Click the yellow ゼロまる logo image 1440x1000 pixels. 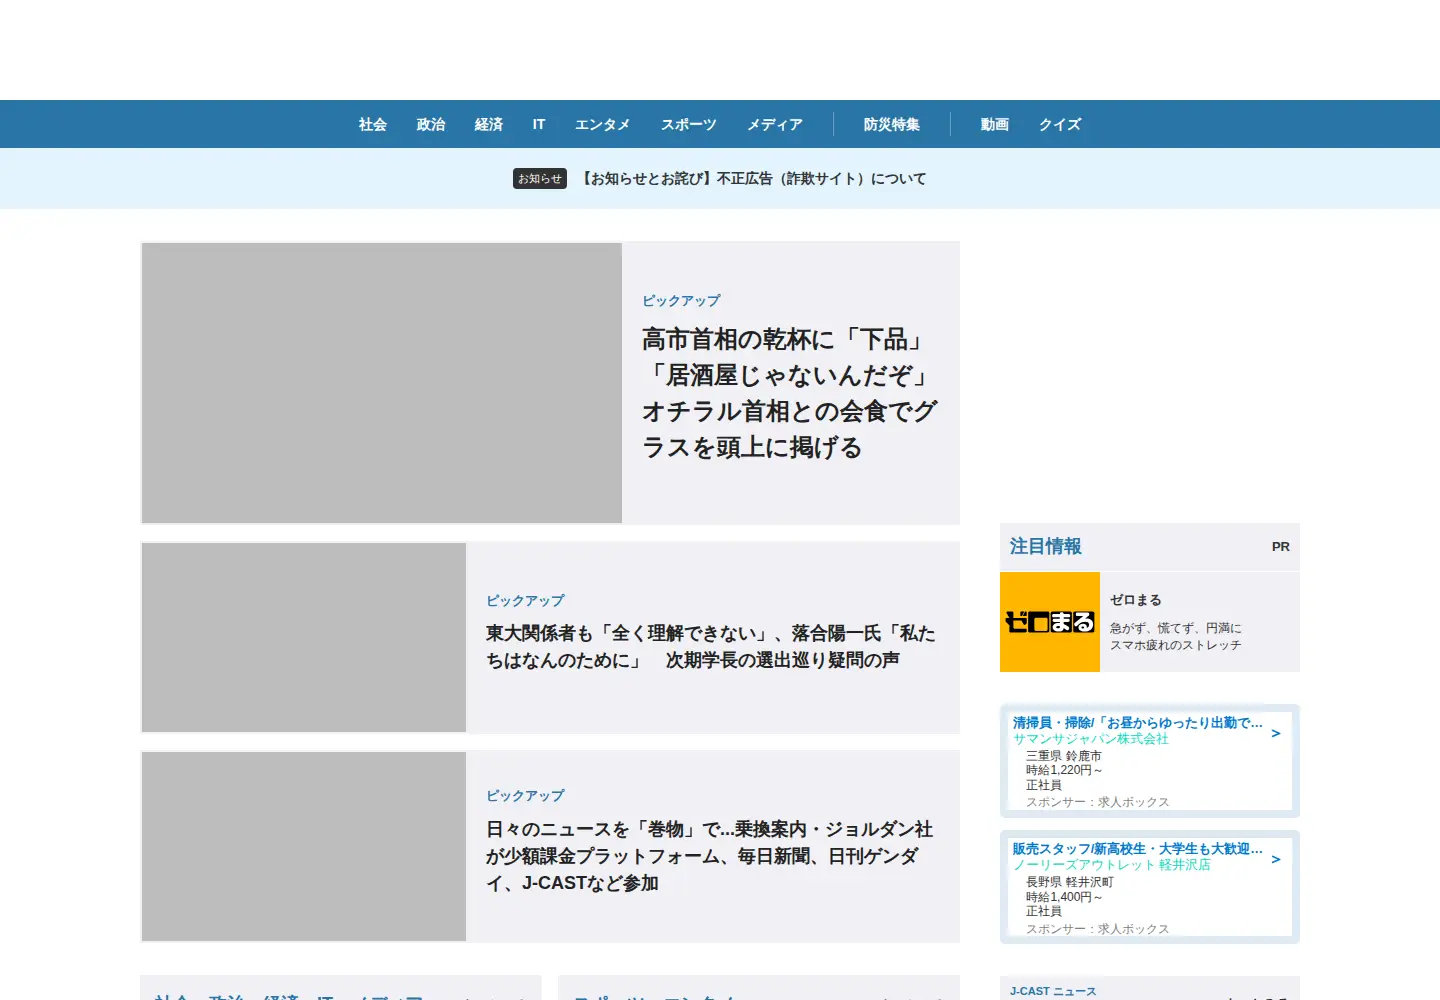pos(1050,622)
